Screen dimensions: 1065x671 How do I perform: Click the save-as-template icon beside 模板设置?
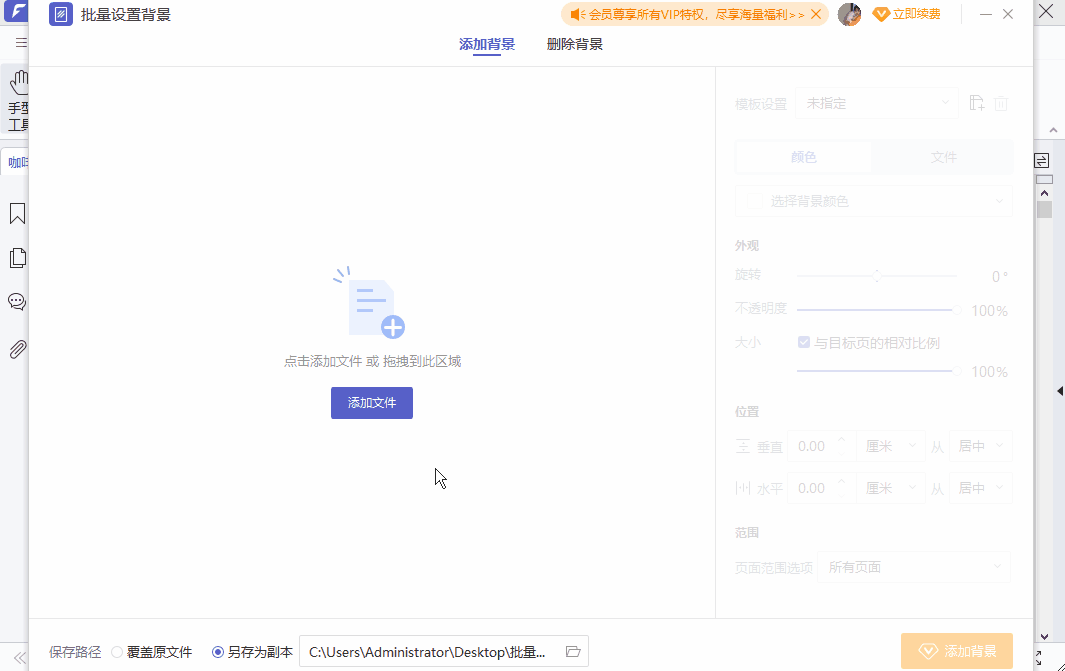(976, 103)
